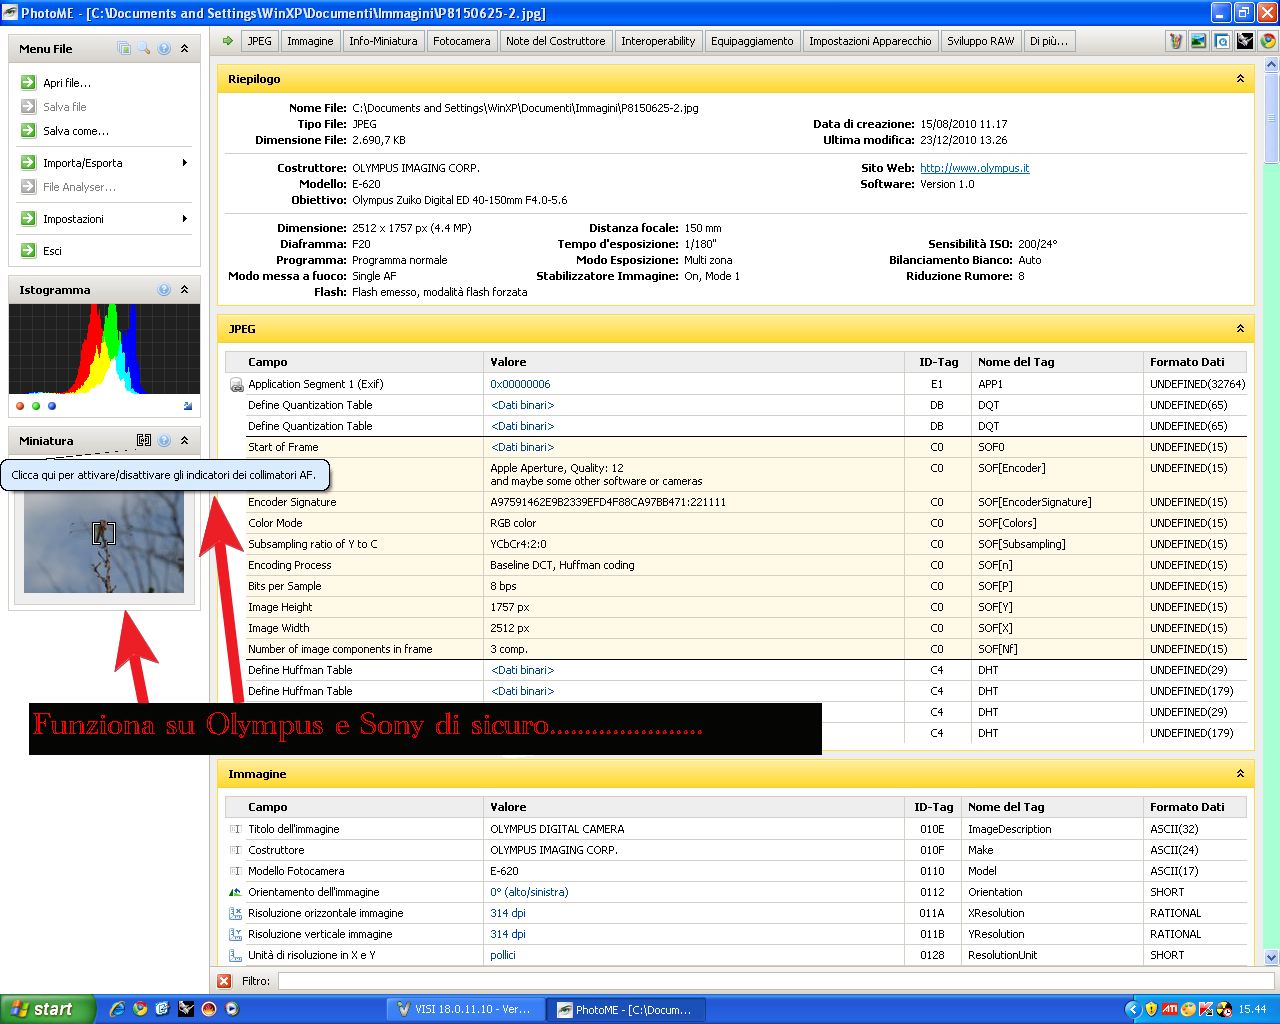Open the Equipaggiamento tab
This screenshot has height=1024, width=1280.
tap(752, 41)
